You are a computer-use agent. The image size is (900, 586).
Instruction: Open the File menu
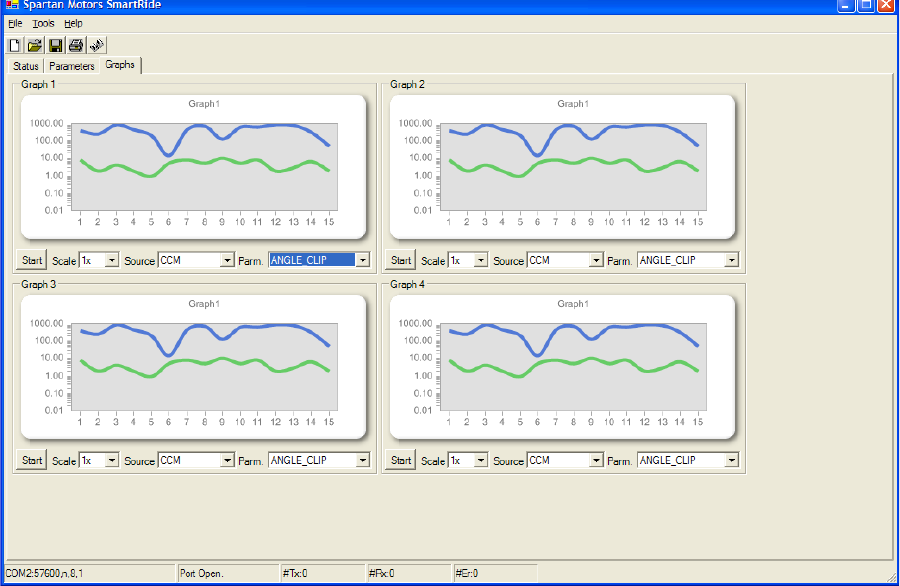click(x=15, y=24)
